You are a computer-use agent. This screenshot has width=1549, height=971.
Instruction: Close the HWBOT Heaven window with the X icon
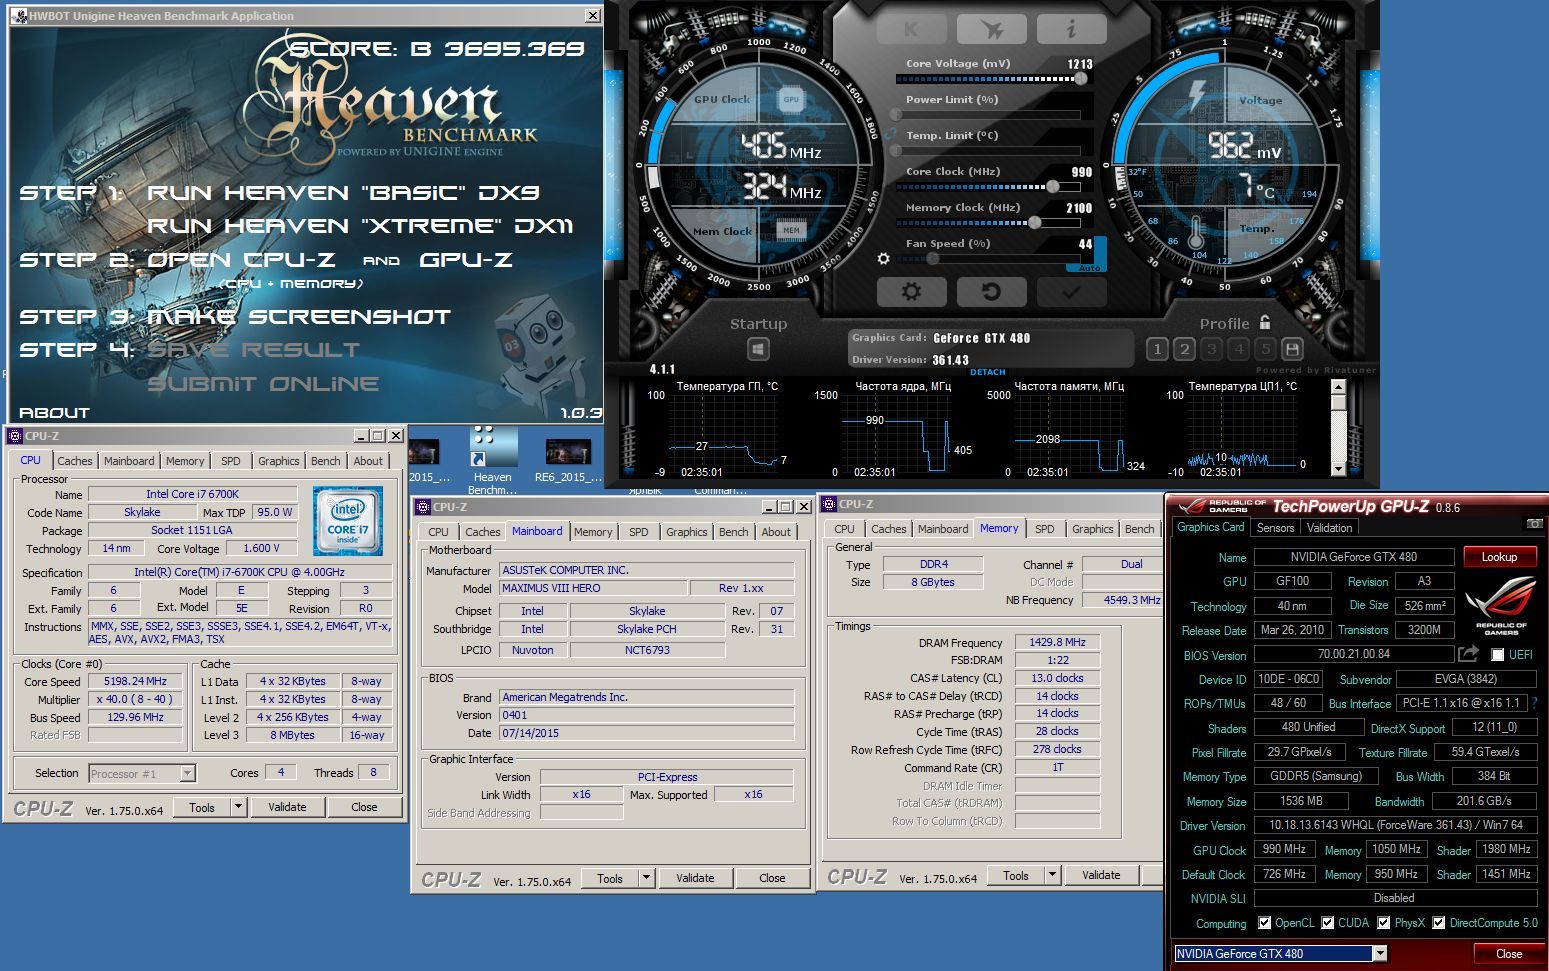point(593,16)
